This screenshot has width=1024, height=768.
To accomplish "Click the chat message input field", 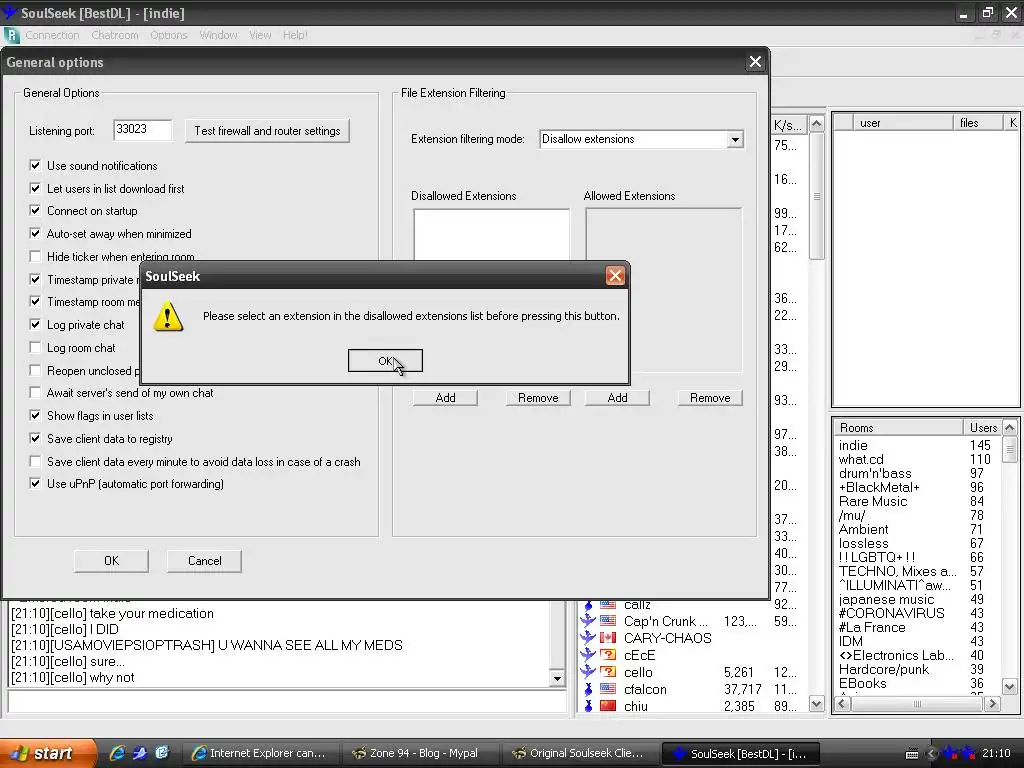I will 286,702.
